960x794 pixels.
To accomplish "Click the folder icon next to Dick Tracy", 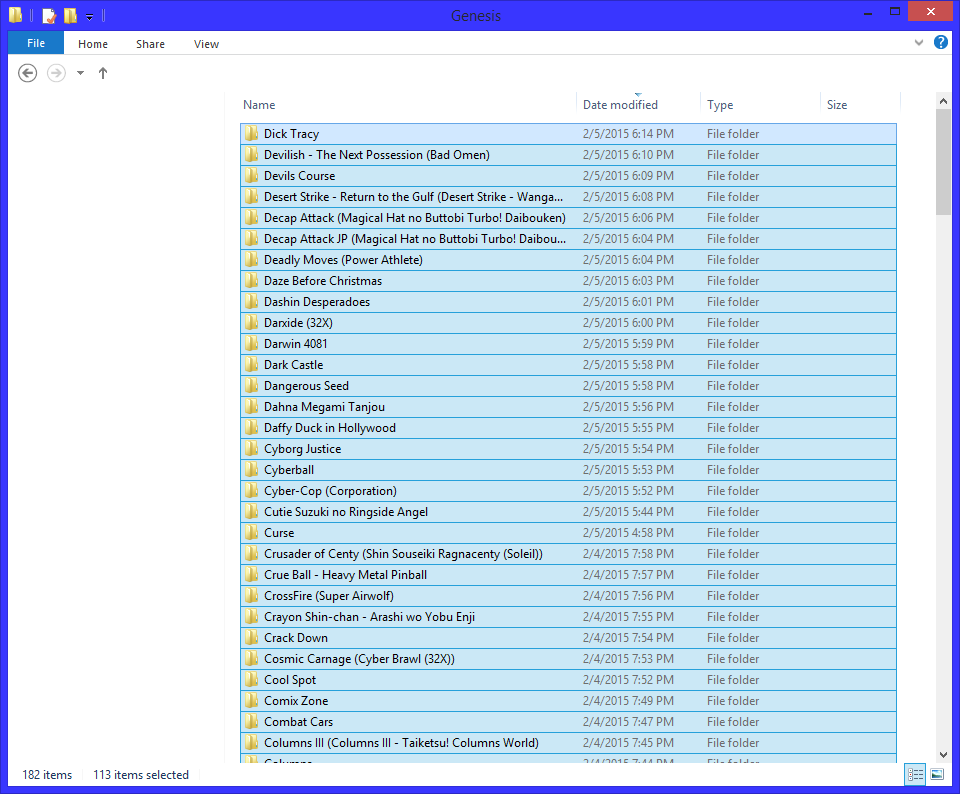I will 252,134.
